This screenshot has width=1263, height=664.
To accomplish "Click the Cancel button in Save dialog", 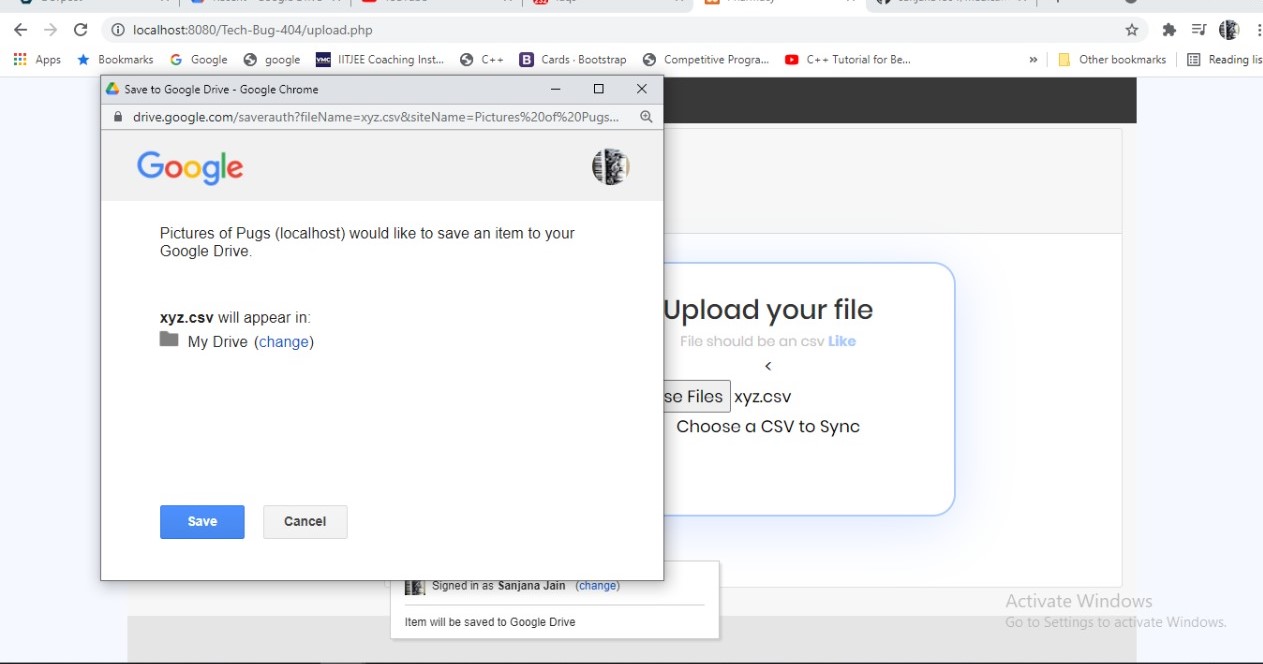I will click(x=305, y=522).
